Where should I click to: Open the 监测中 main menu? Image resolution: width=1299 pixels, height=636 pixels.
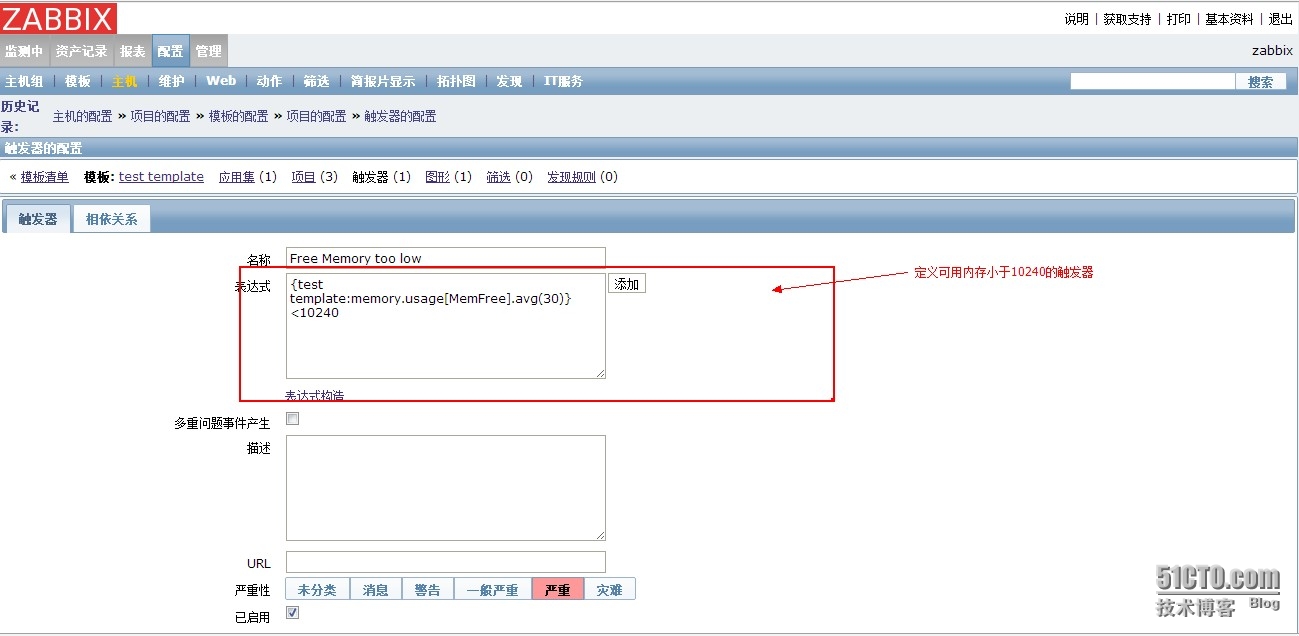tap(24, 51)
